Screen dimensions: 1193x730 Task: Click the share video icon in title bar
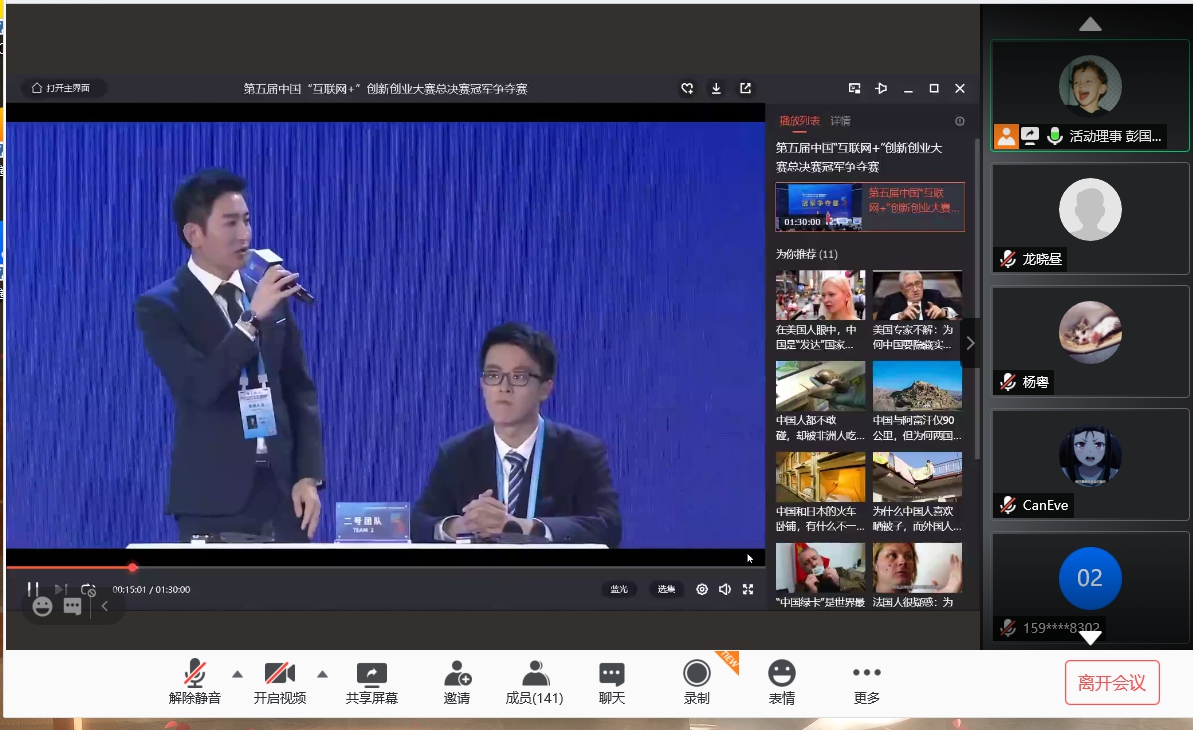(x=745, y=89)
